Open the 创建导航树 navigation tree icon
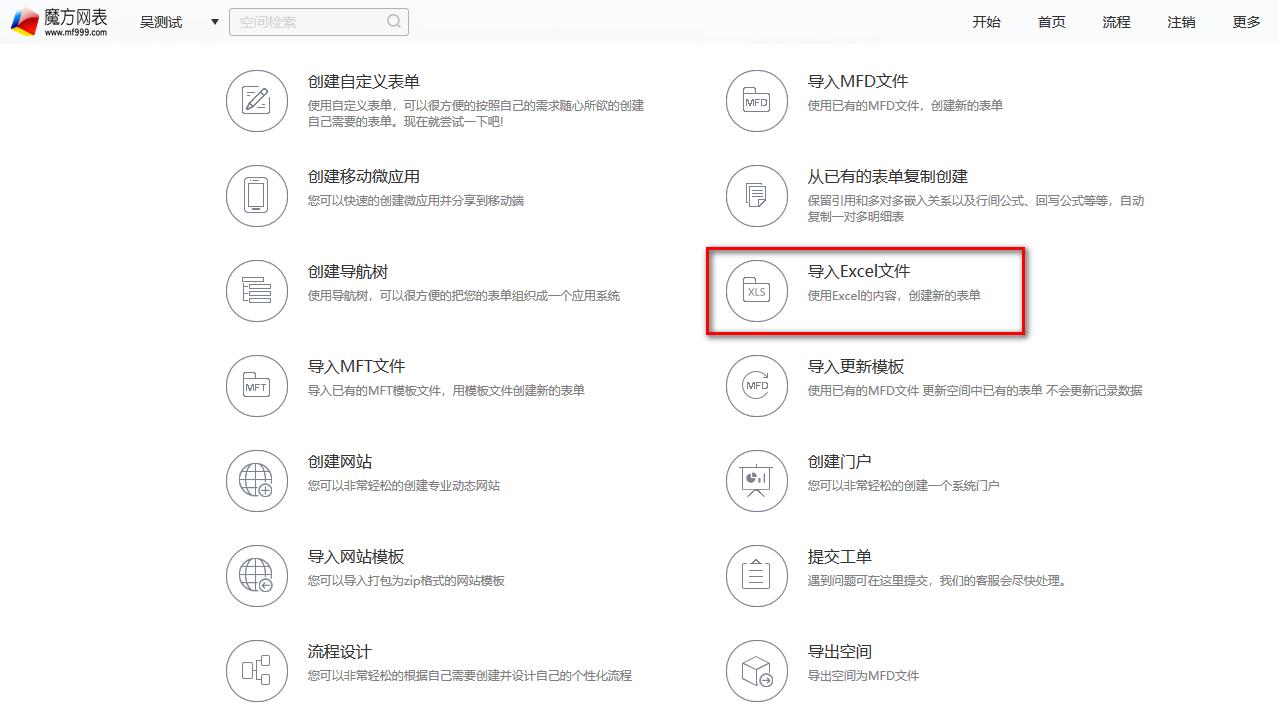This screenshot has height=718, width=1278. (x=257, y=291)
